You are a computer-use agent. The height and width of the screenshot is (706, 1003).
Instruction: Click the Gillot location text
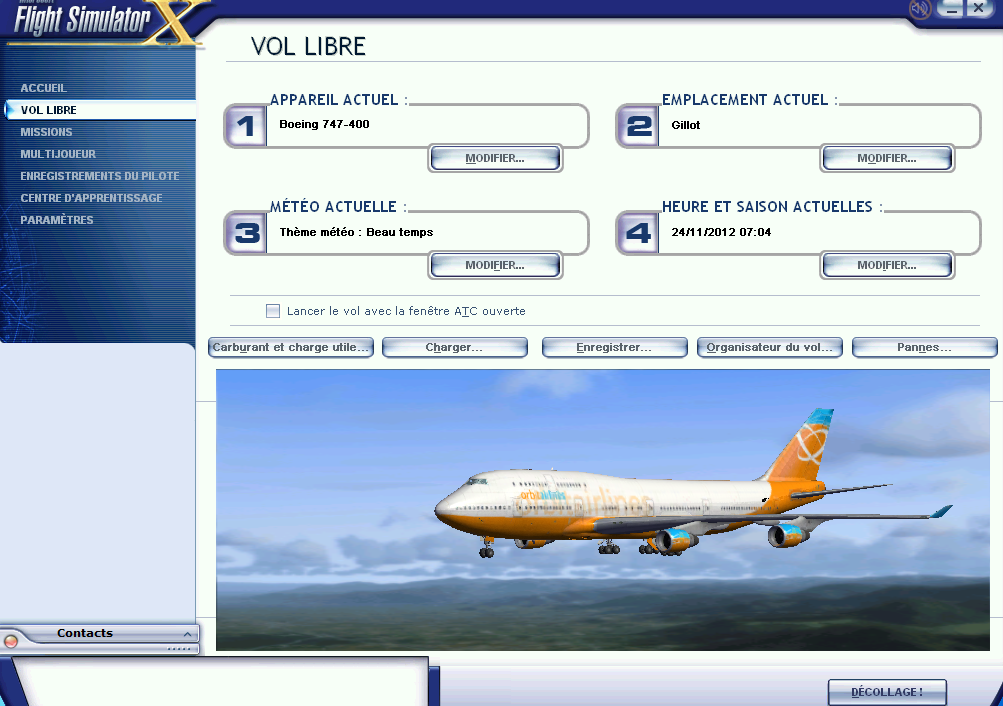pyautogui.click(x=686, y=125)
